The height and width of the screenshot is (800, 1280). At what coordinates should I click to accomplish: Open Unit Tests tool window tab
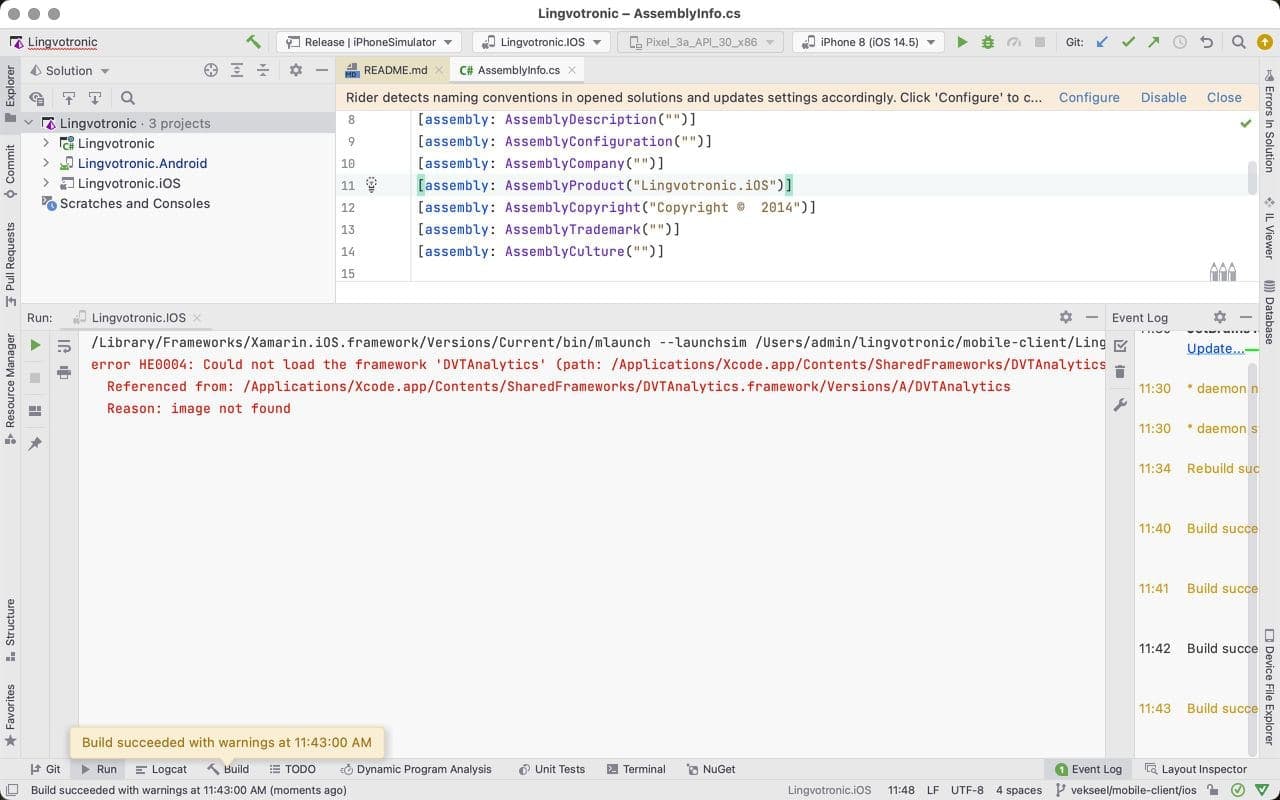552,769
